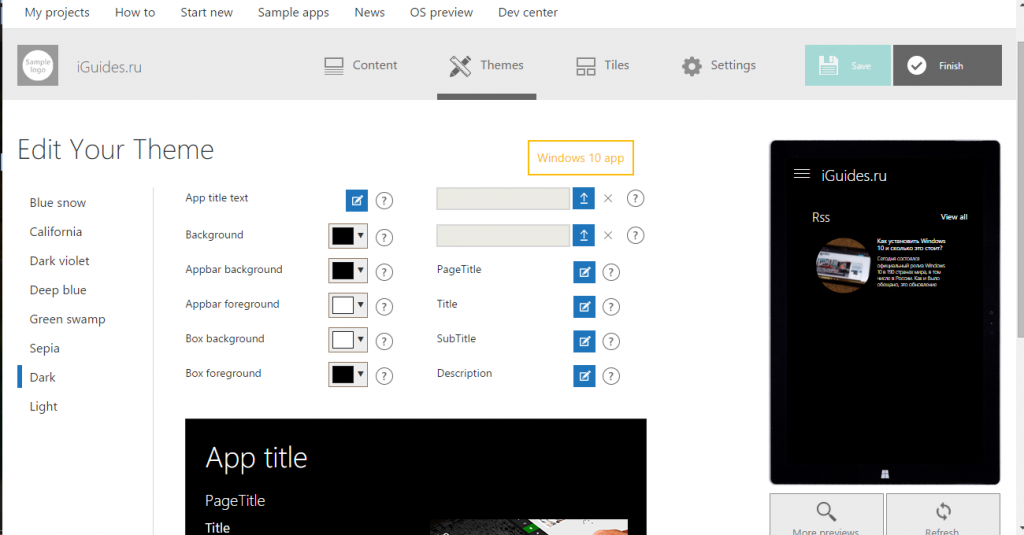Viewport: 1024px width, 535px height.
Task: Upload image with first upload icon
Action: point(584,199)
